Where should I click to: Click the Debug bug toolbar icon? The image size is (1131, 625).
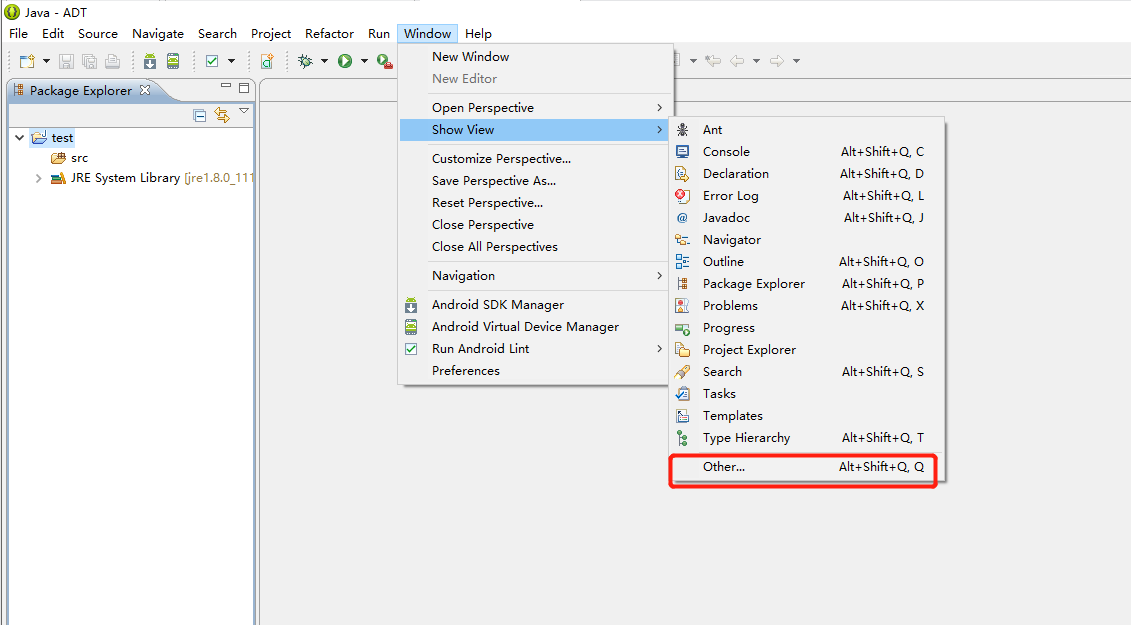pos(305,61)
